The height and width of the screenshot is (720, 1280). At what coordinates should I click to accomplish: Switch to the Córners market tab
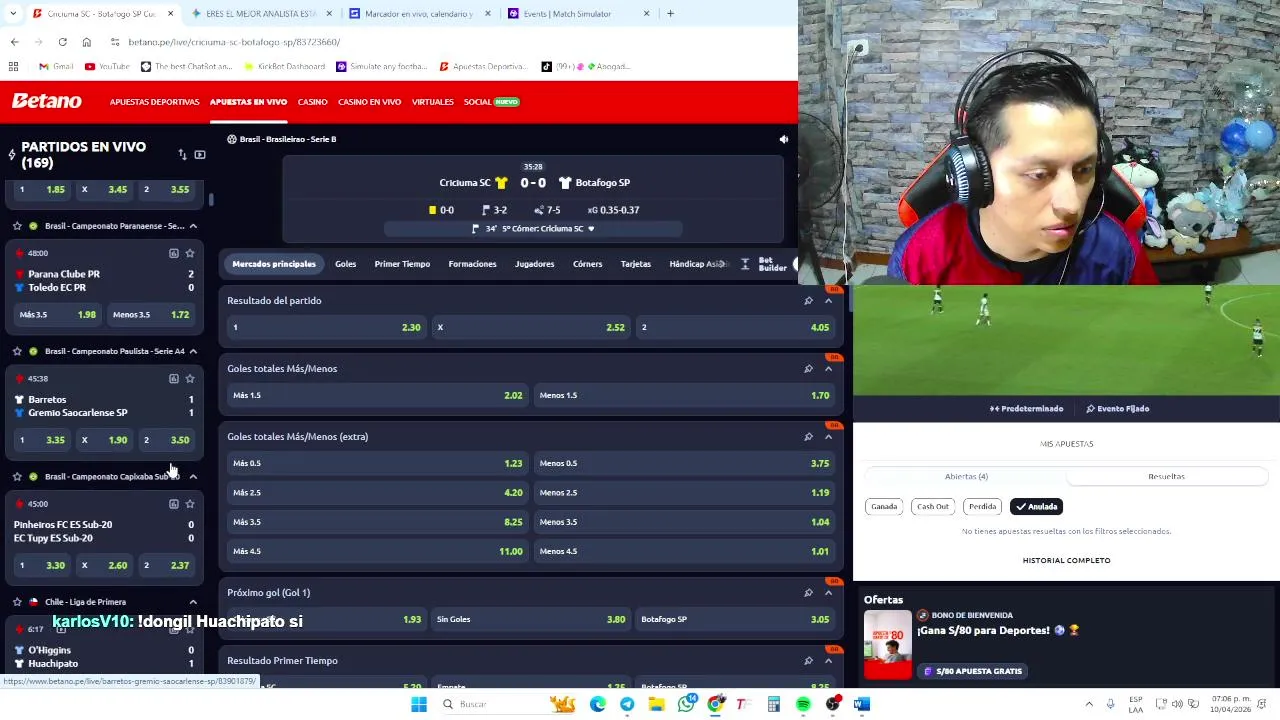587,264
